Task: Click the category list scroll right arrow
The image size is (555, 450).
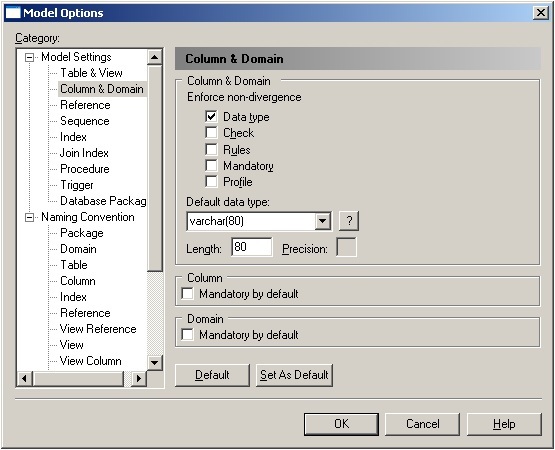Action: point(138,378)
